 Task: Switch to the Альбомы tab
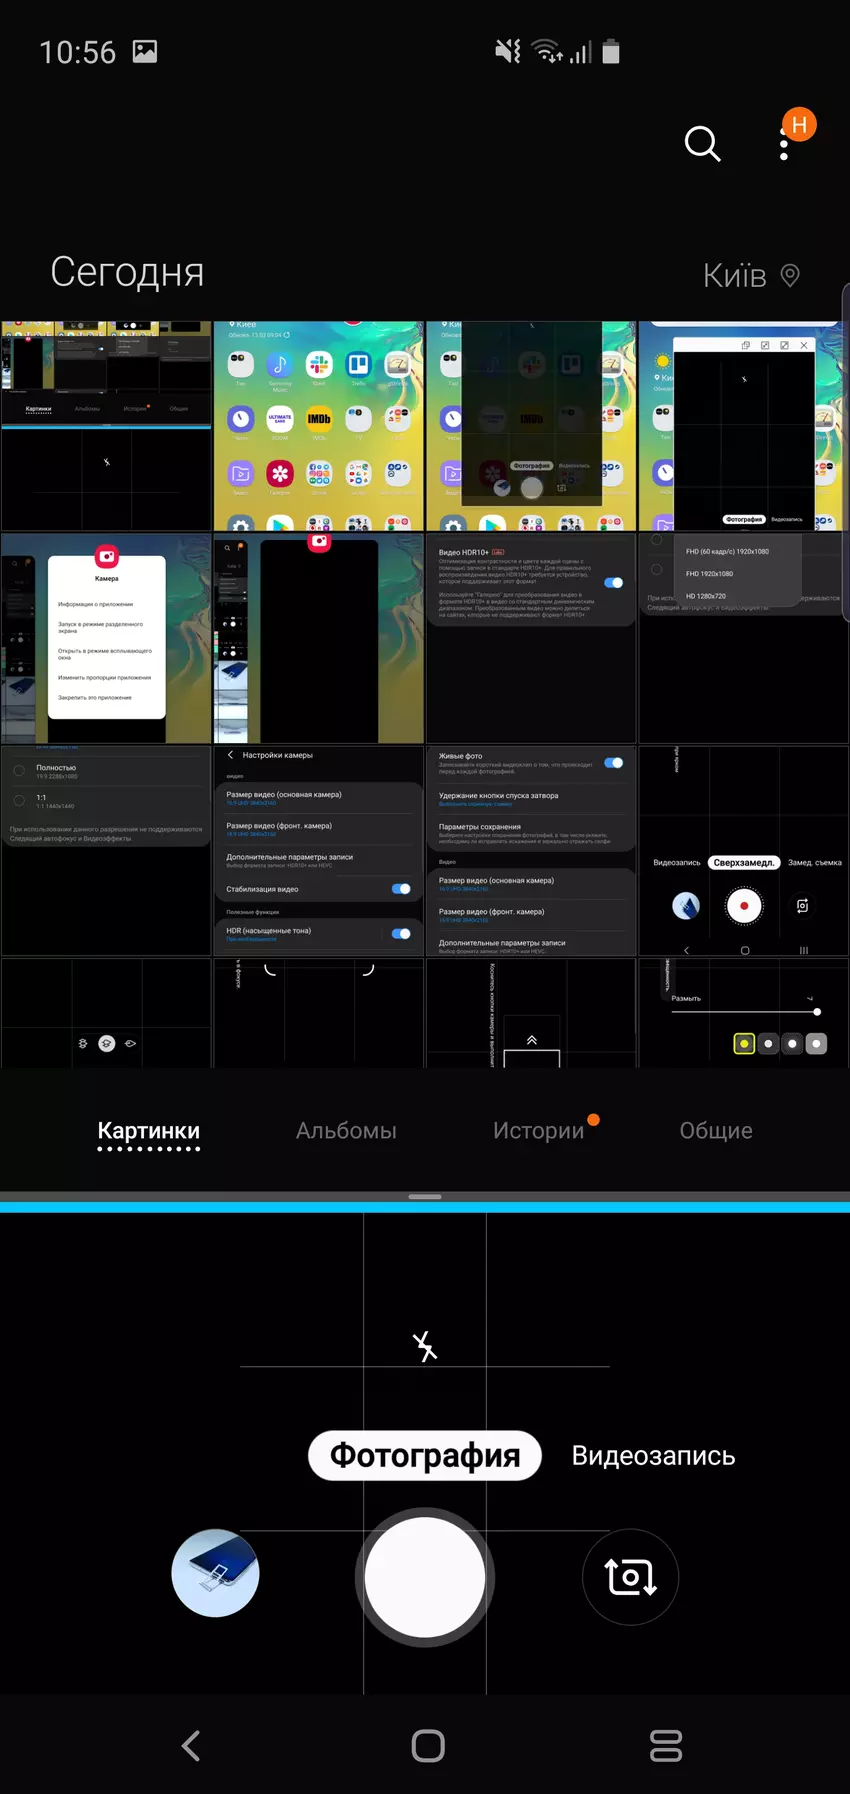point(346,1131)
